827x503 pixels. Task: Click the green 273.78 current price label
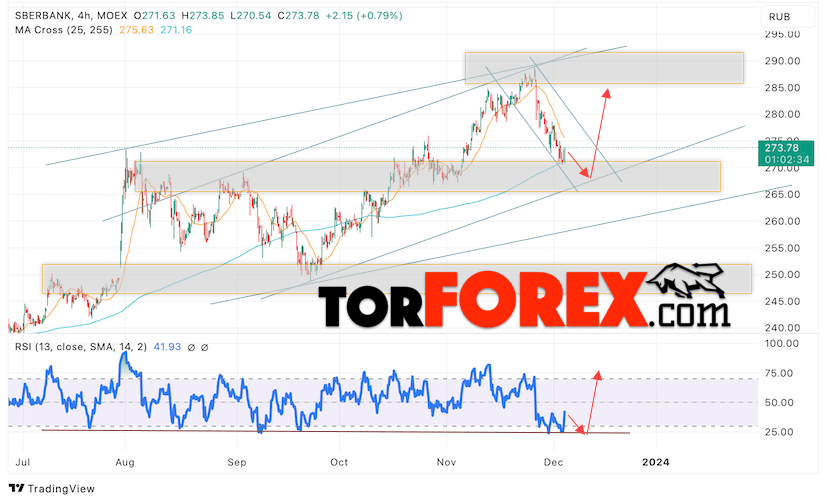[x=782, y=148]
